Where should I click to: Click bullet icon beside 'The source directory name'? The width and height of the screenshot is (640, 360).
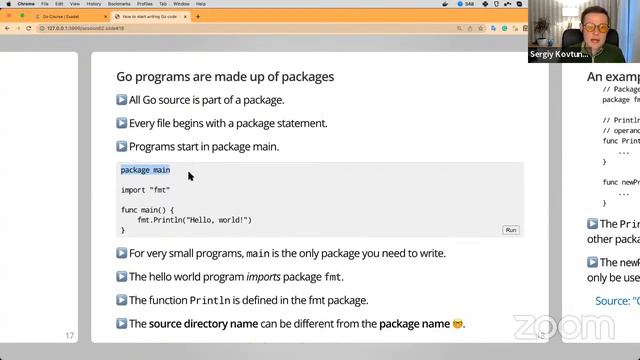coord(122,323)
